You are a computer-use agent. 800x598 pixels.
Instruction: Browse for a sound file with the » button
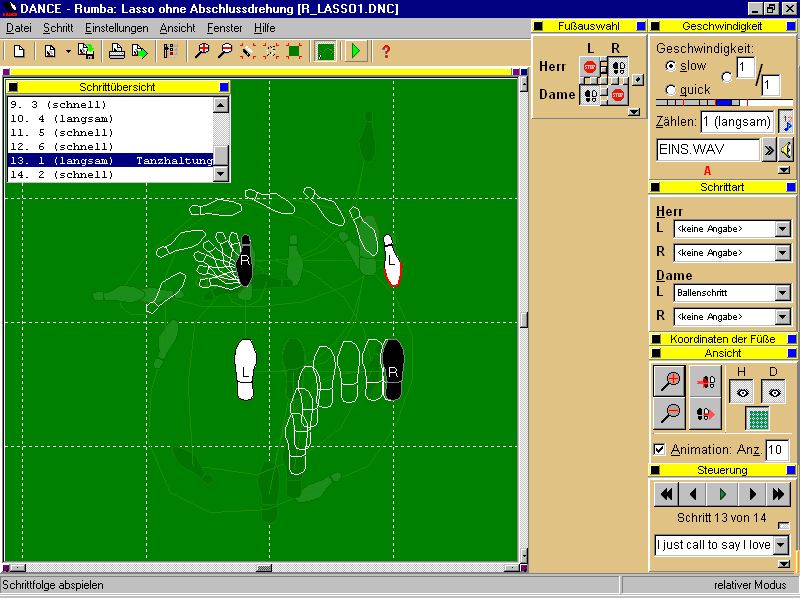768,150
